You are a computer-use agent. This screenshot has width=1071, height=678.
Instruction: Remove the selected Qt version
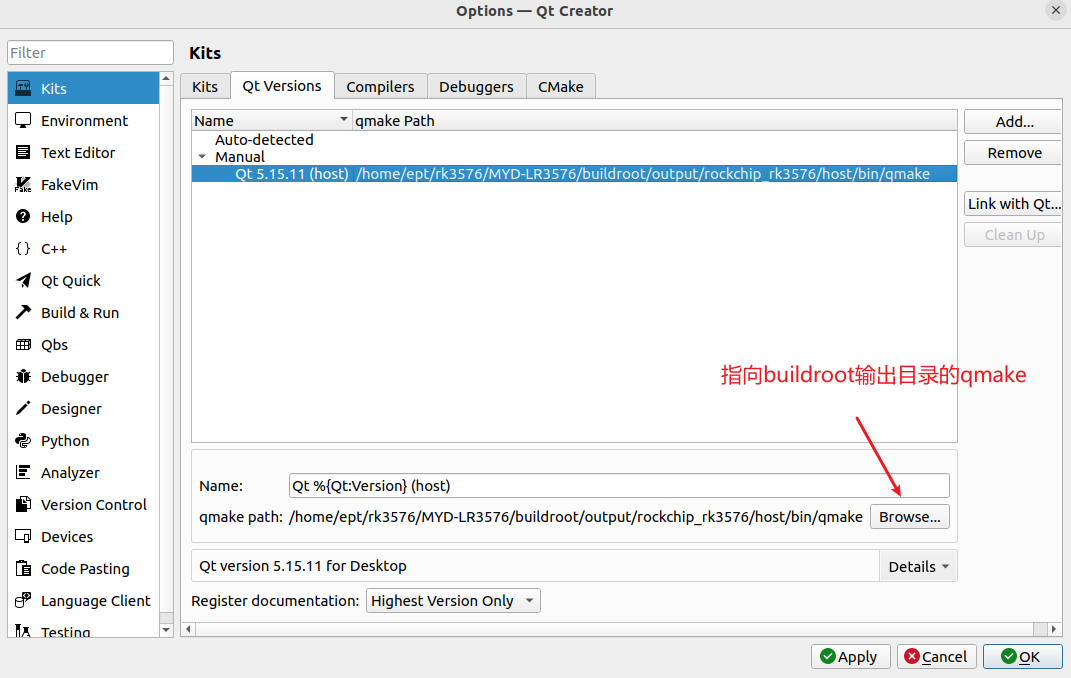click(x=1014, y=153)
